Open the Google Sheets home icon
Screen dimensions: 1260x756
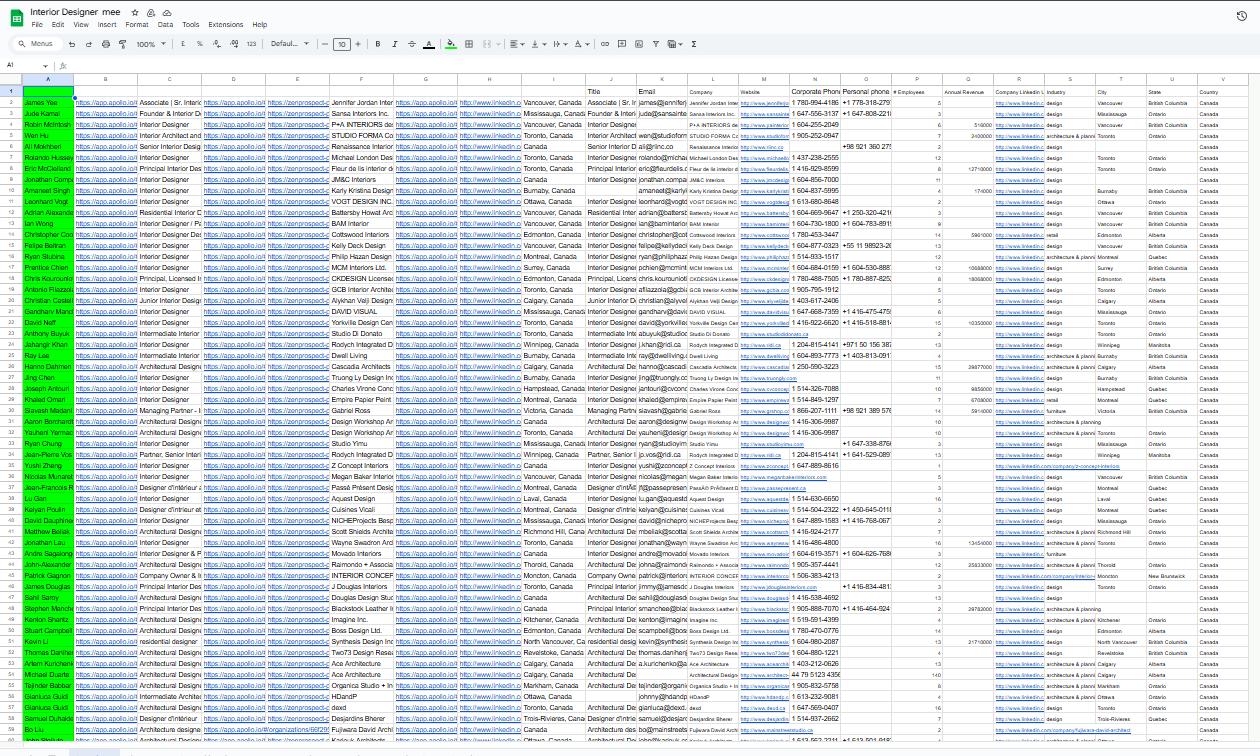click(x=17, y=17)
